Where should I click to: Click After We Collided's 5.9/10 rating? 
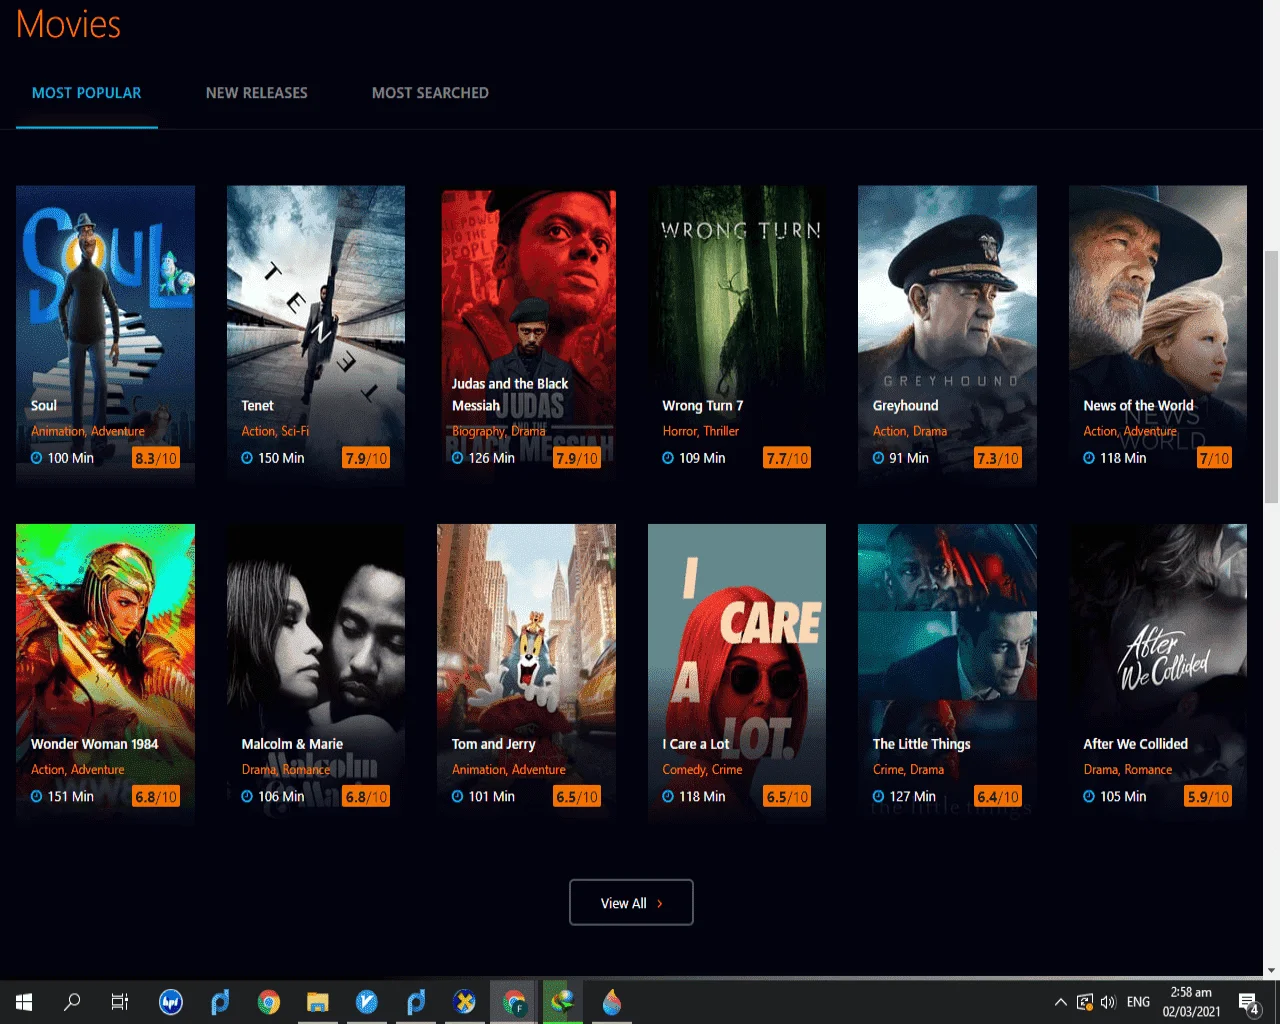(1208, 797)
